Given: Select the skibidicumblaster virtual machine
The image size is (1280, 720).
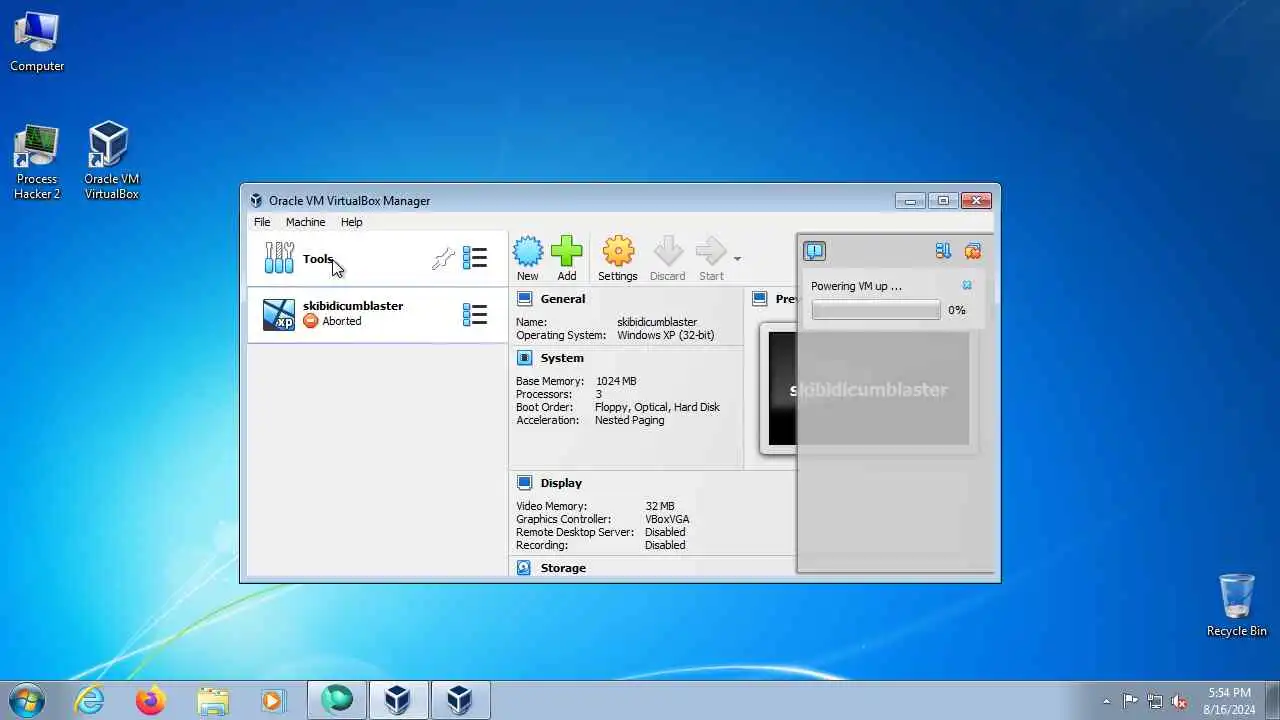Looking at the screenshot, I should click(378, 314).
